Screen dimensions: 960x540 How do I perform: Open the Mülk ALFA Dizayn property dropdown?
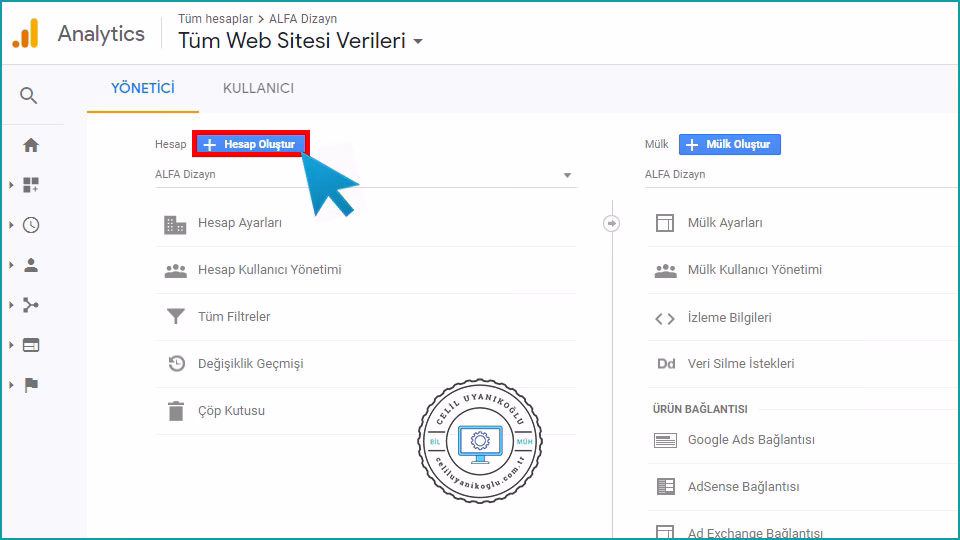(x=801, y=174)
